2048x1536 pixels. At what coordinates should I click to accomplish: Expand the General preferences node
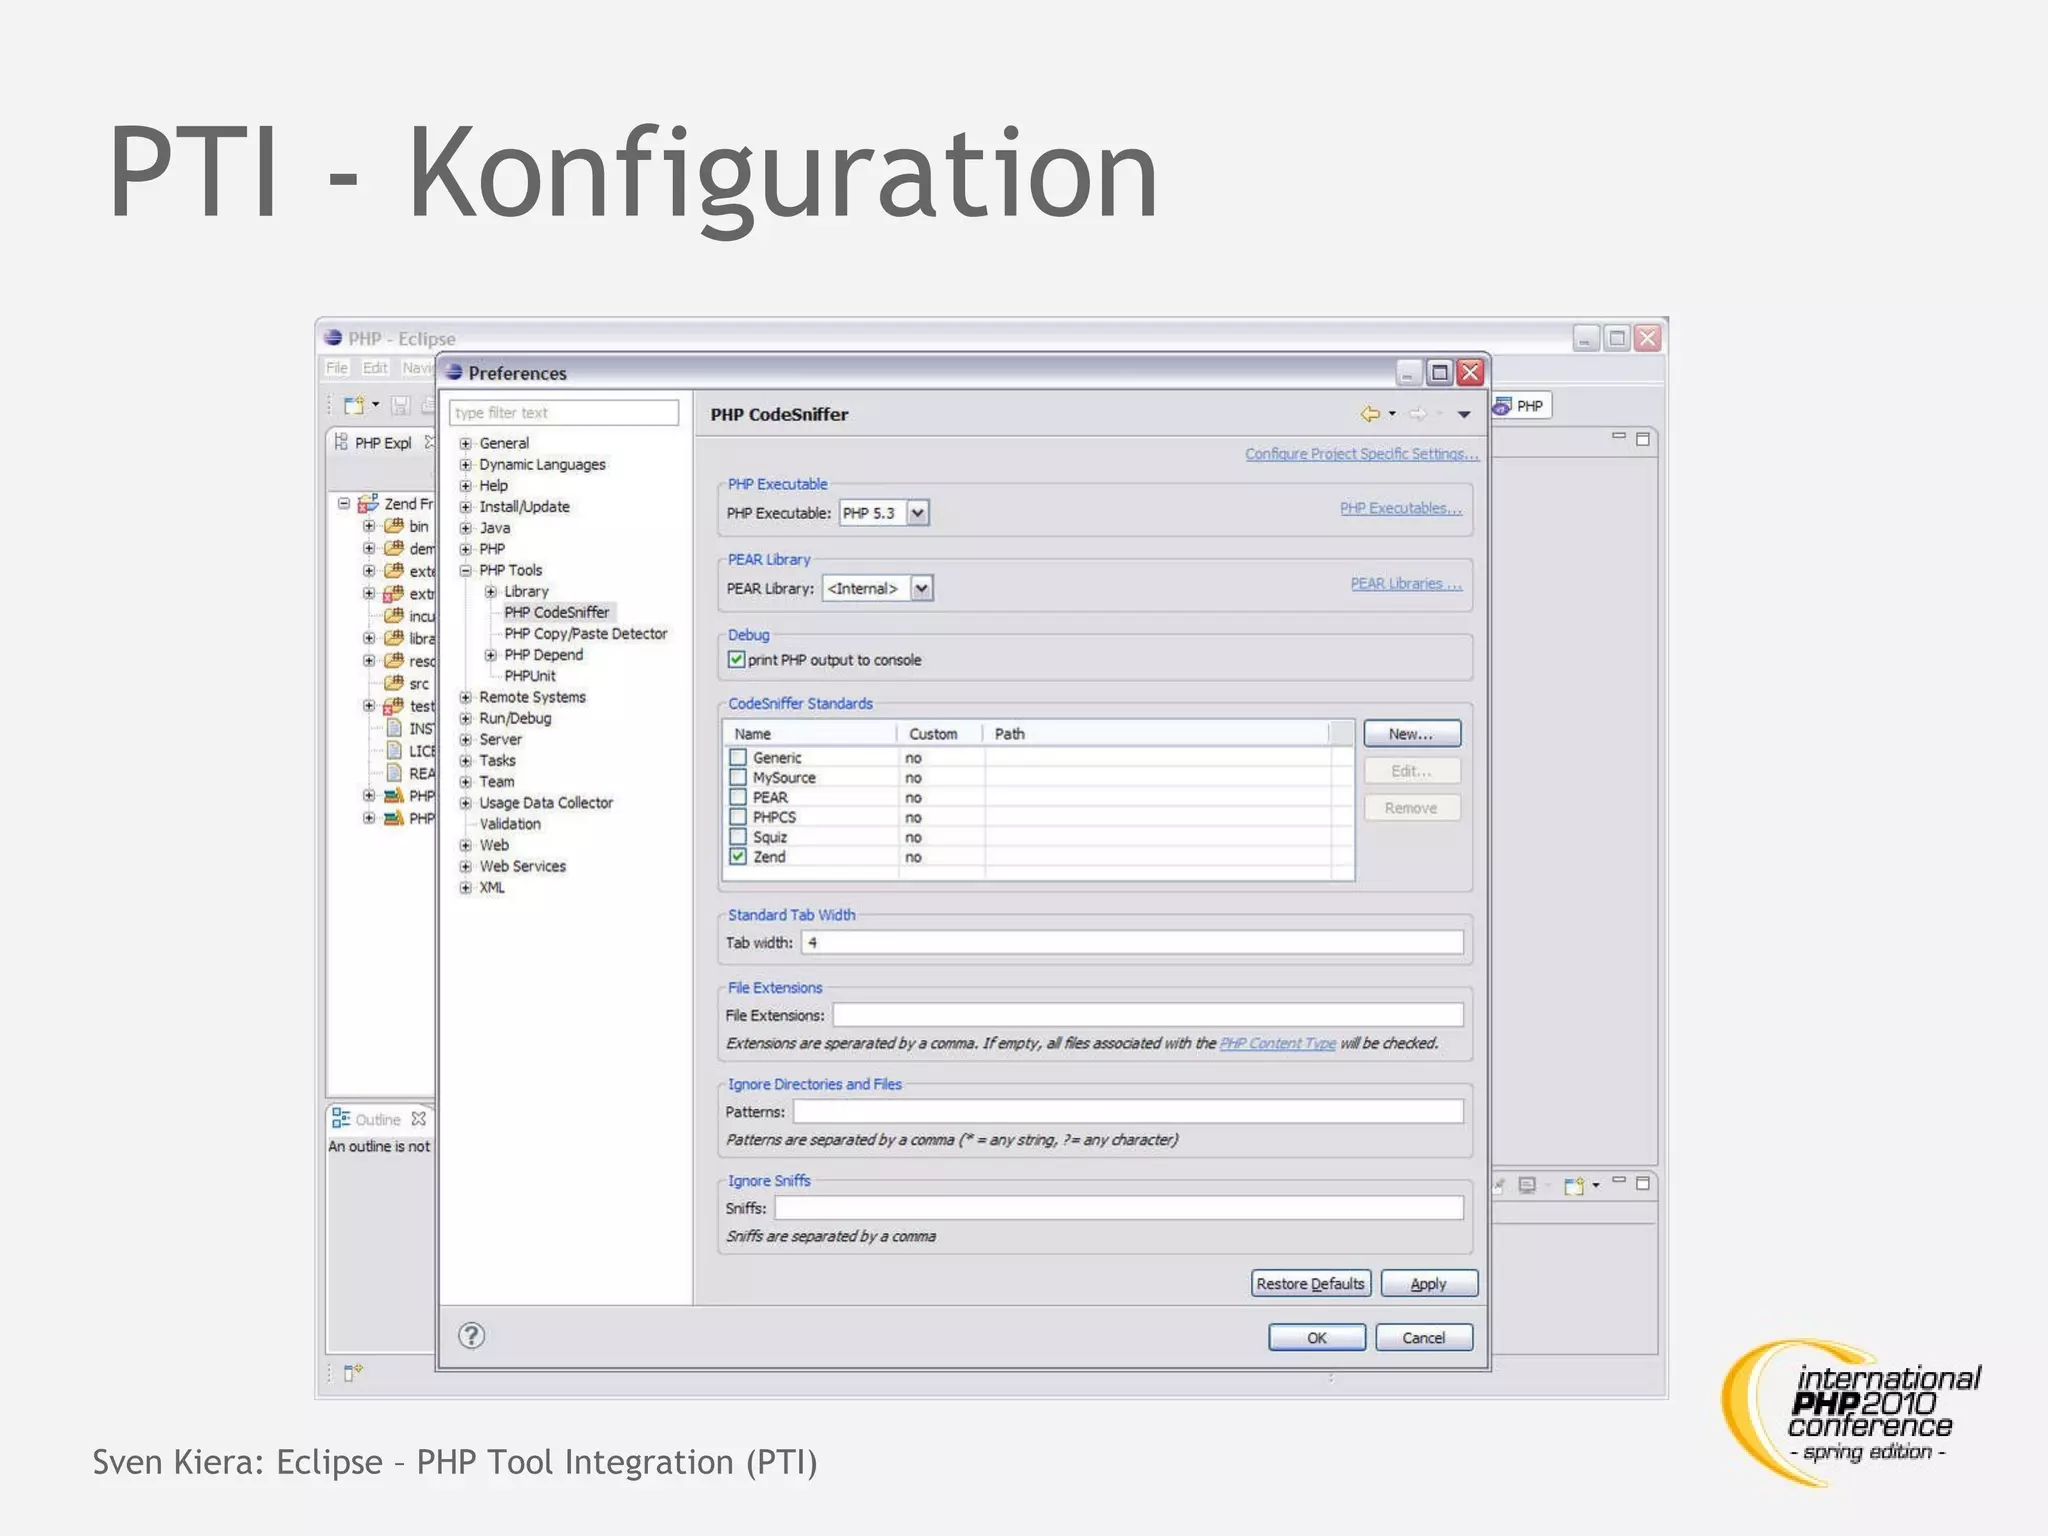click(x=466, y=443)
